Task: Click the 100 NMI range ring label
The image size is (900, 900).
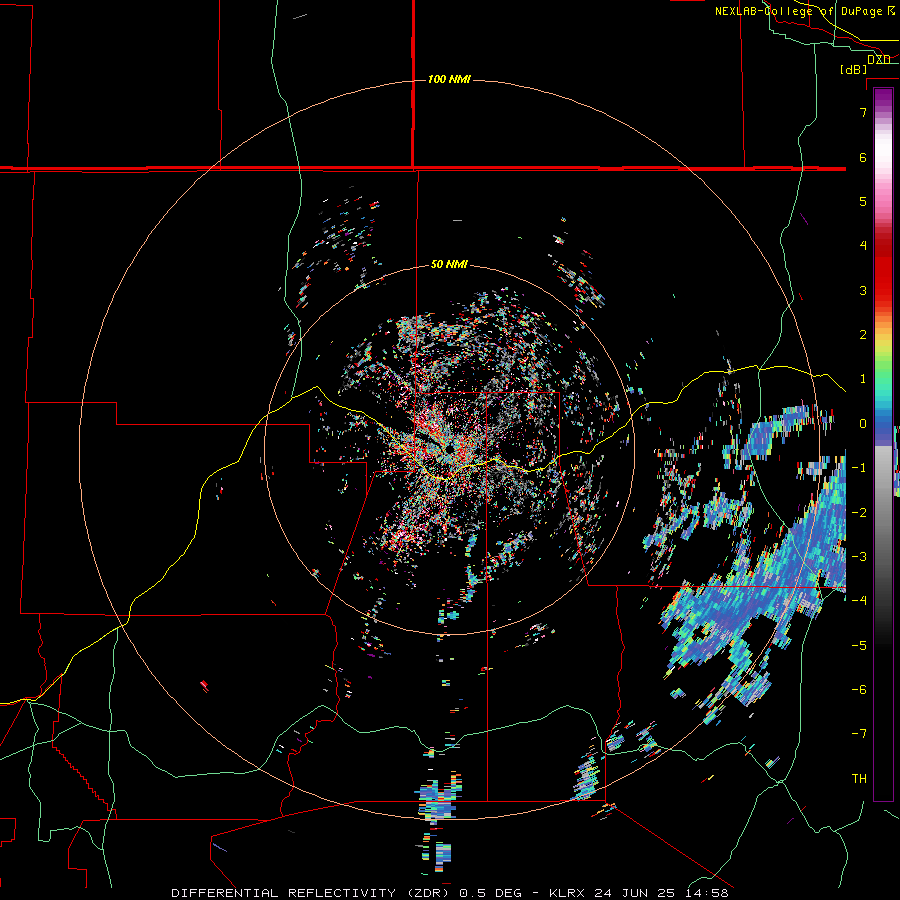Action: (x=449, y=79)
